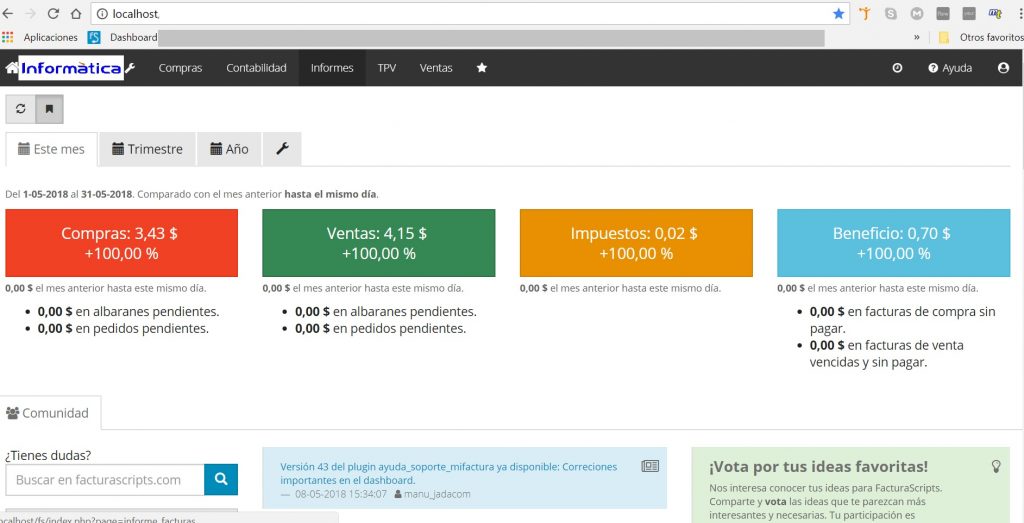1024x523 pixels.
Task: Focus the Buscar en facturascripts.com field
Action: tap(105, 480)
